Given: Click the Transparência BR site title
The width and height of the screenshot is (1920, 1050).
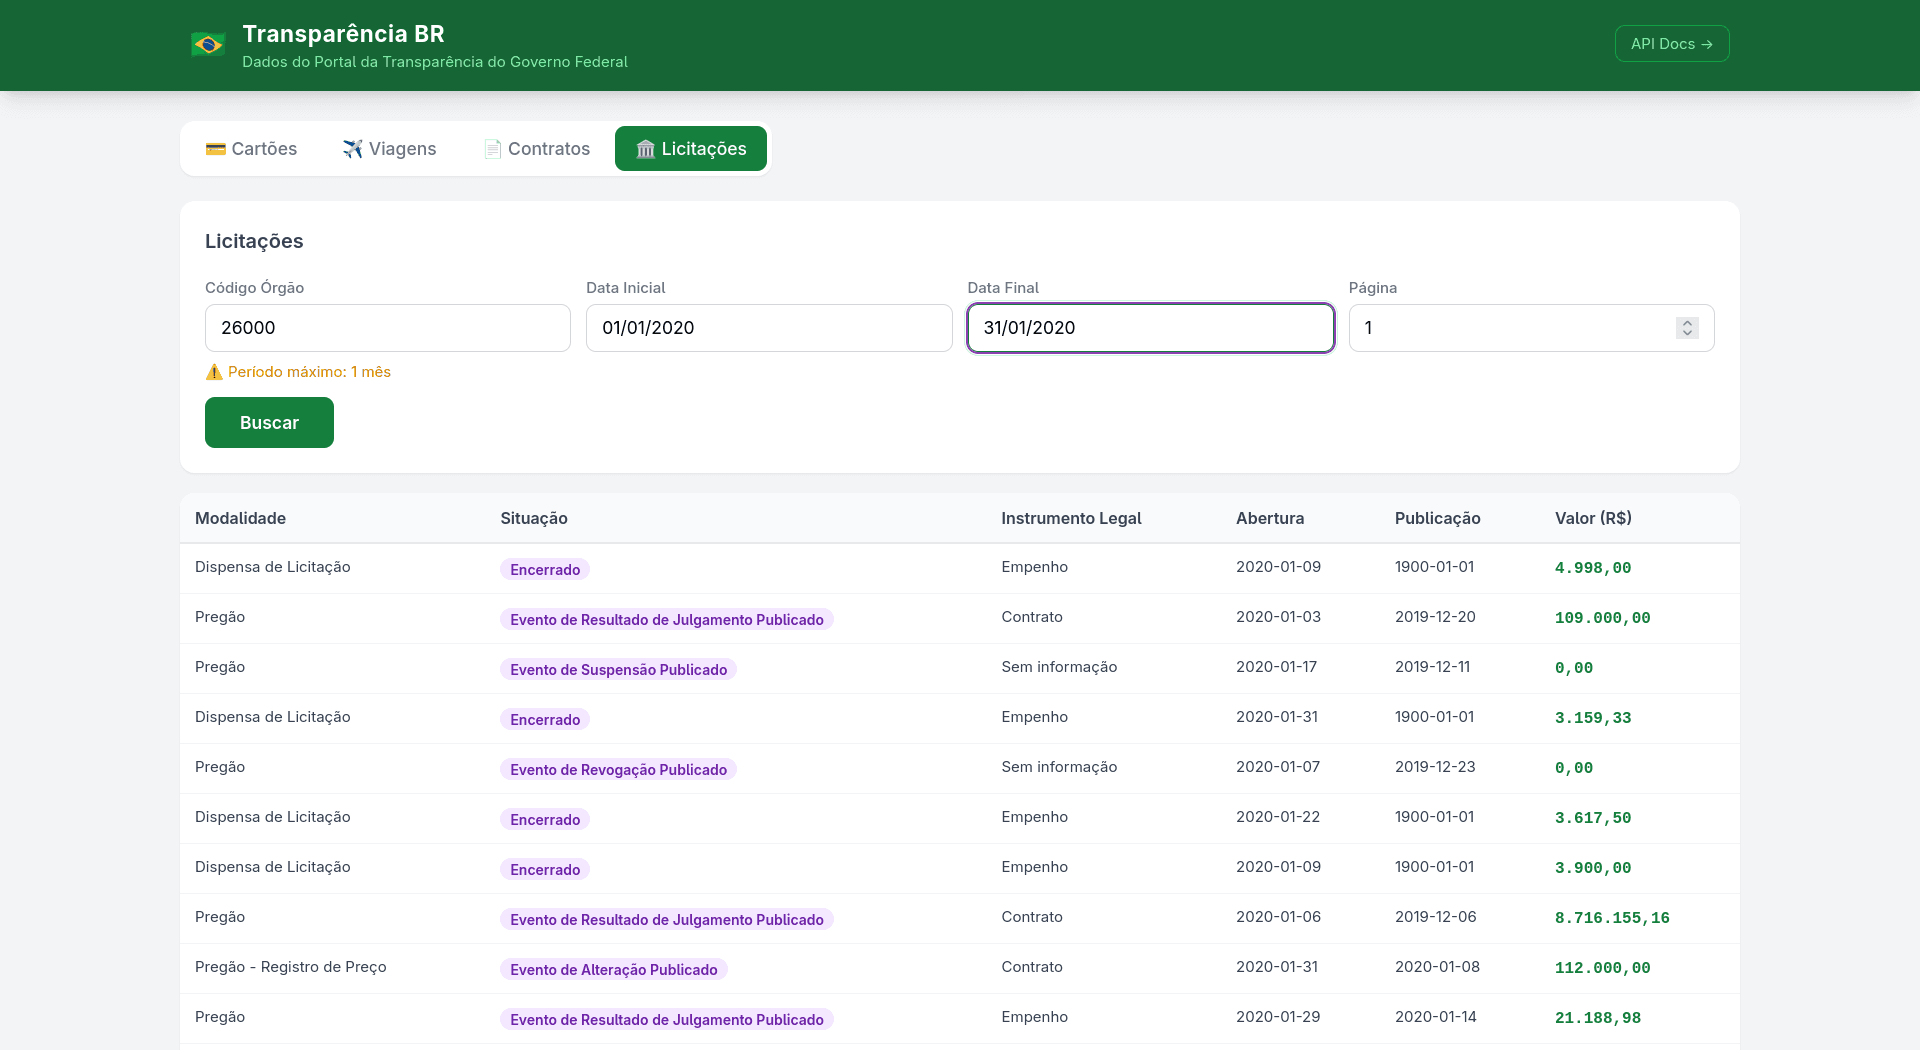Looking at the screenshot, I should click(x=344, y=34).
